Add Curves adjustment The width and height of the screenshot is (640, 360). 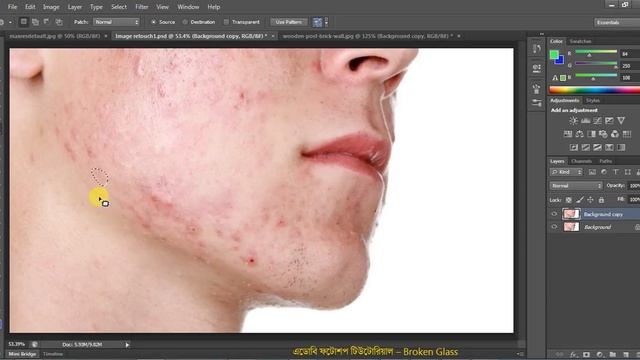597,120
